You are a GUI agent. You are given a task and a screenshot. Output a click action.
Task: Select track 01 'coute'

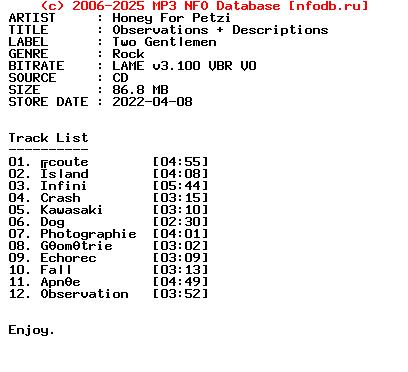(64, 162)
